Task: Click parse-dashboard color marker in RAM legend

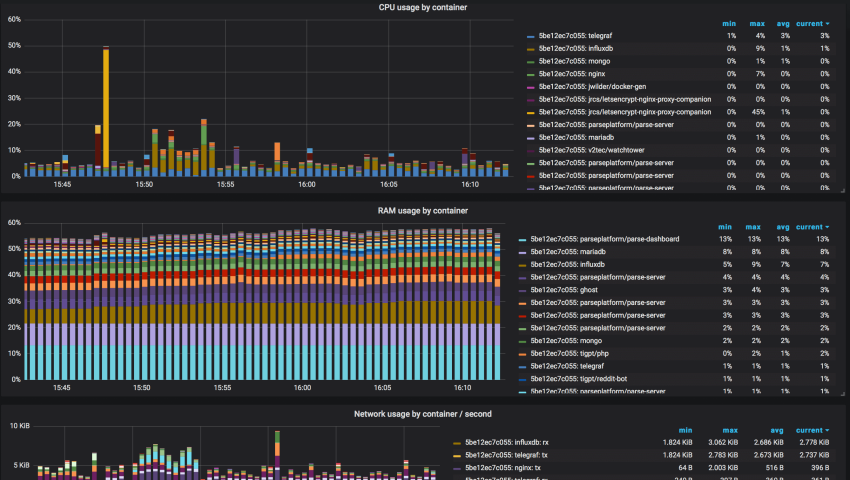Action: [x=522, y=239]
